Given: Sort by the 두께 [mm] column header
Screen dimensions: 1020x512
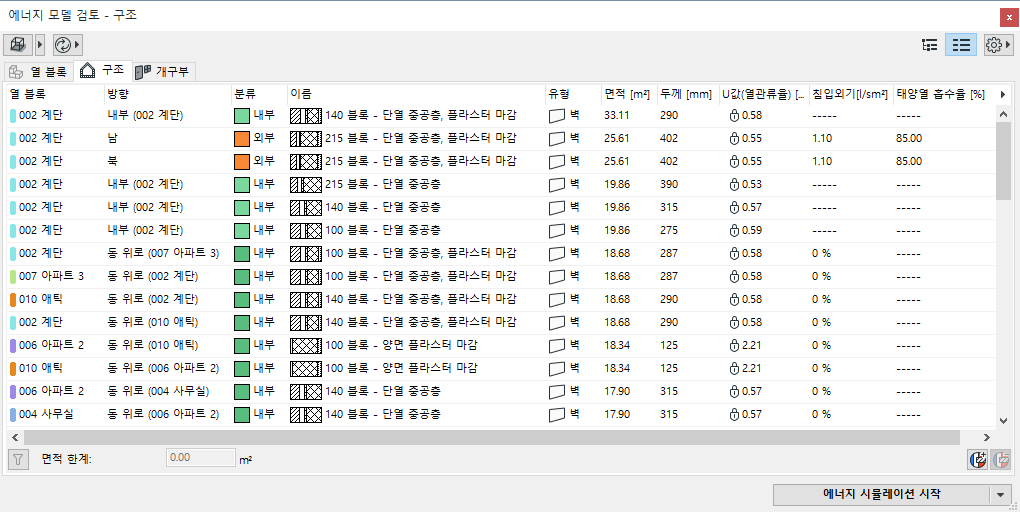Looking at the screenshot, I should [686, 94].
